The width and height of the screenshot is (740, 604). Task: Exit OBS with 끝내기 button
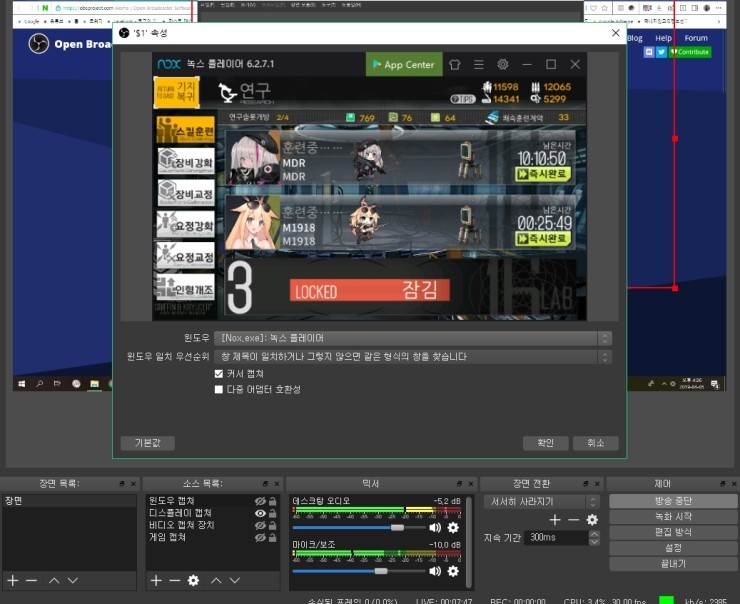click(x=673, y=563)
